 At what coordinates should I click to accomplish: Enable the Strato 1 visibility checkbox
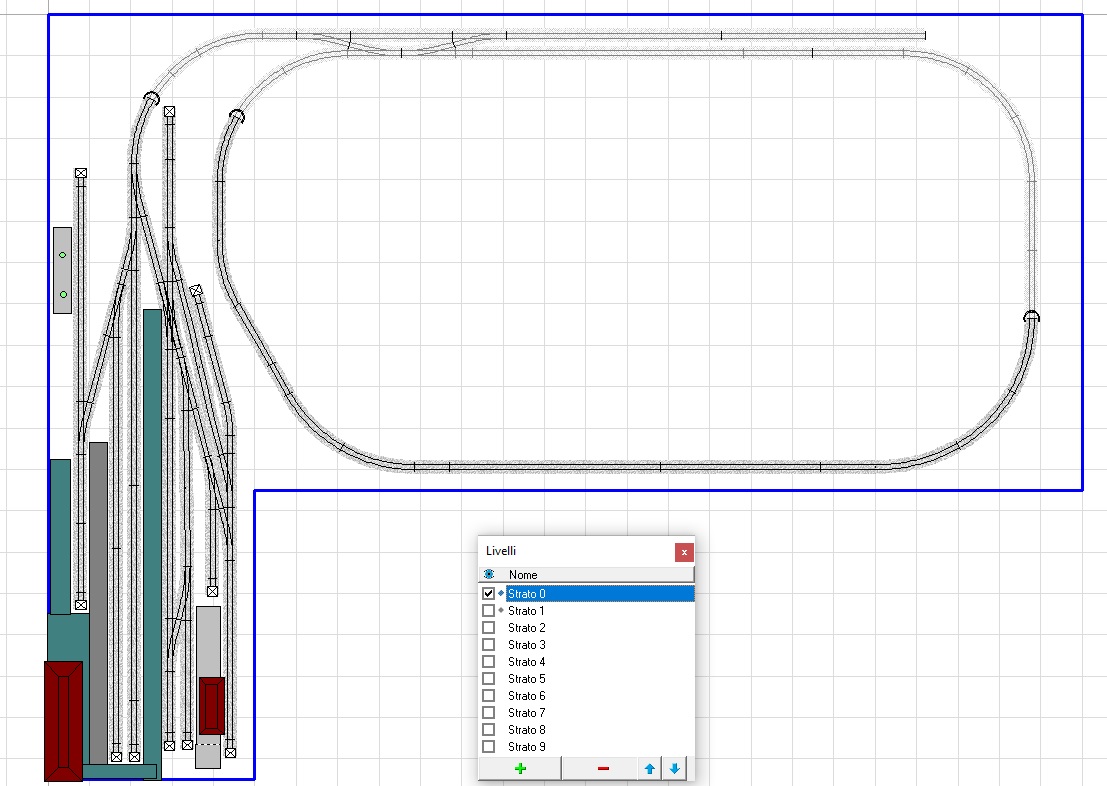(x=489, y=611)
